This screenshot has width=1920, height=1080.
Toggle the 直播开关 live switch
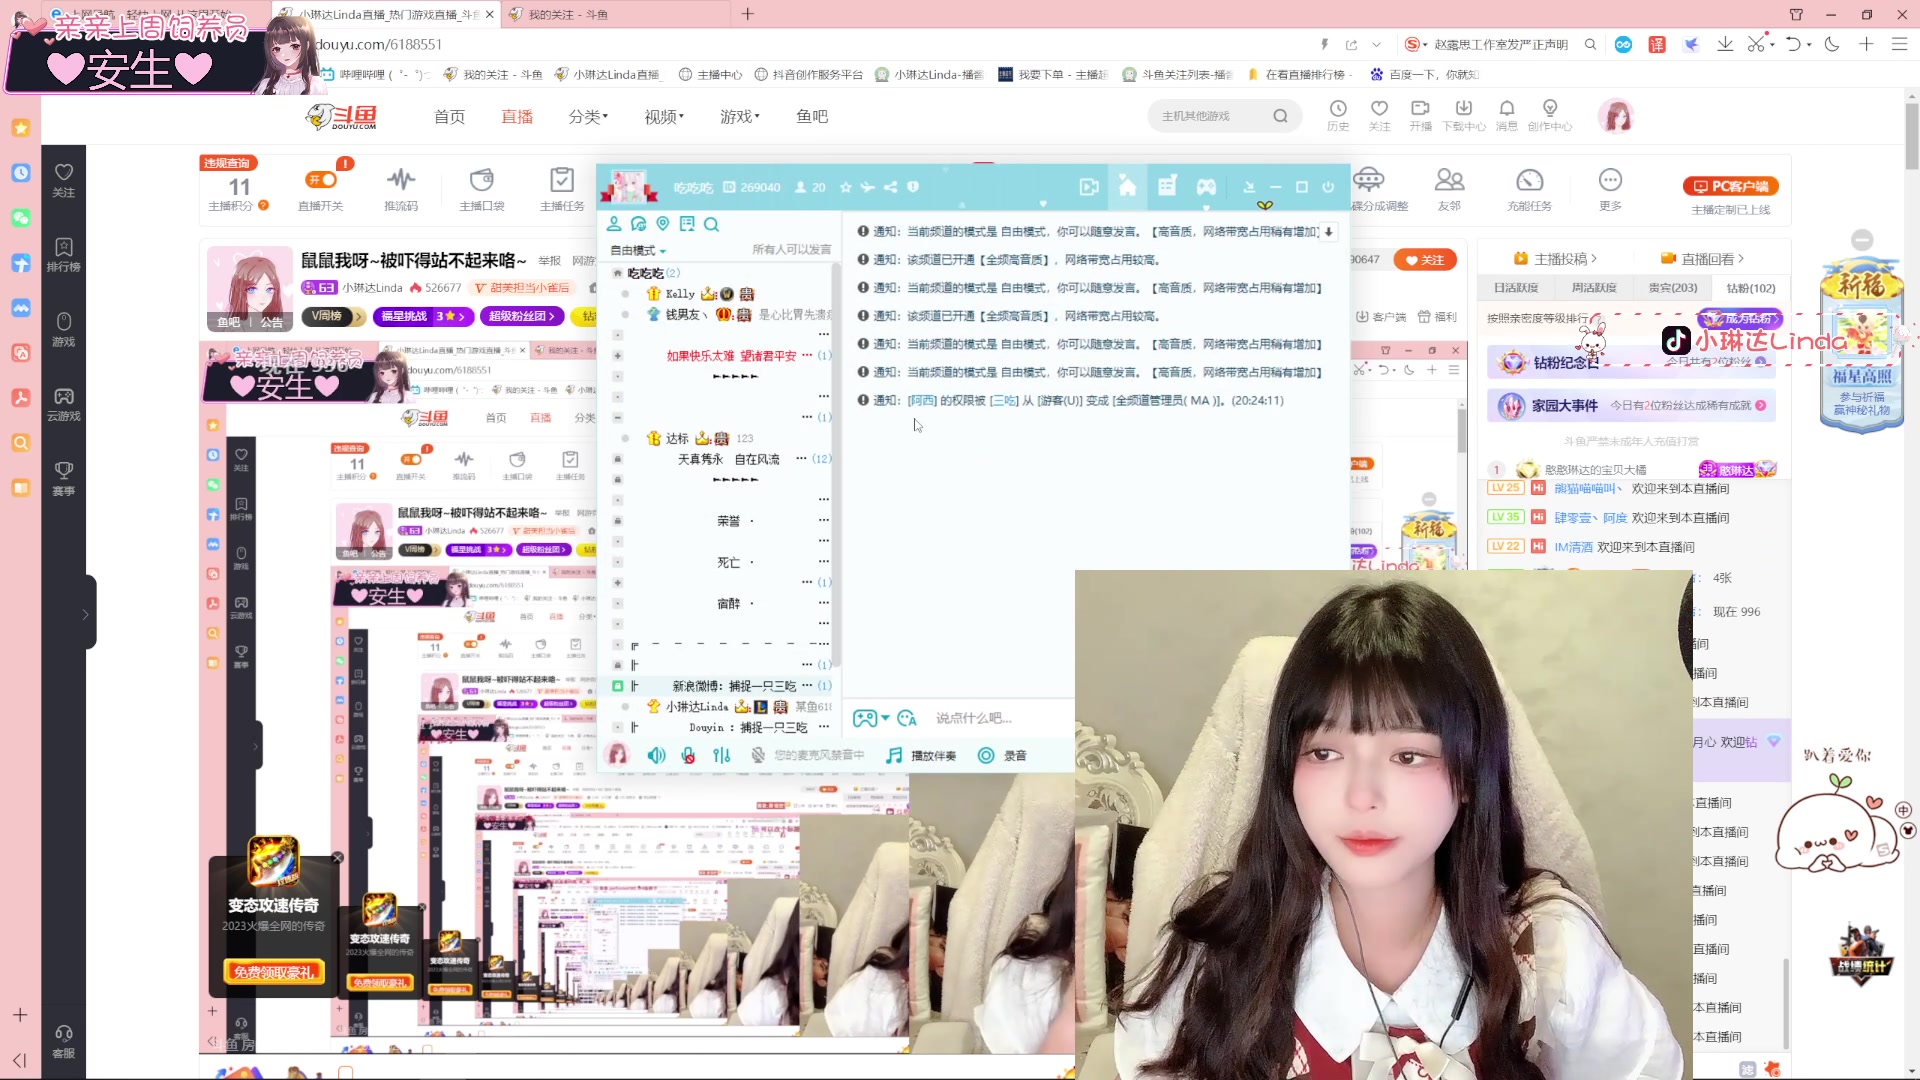coord(321,180)
